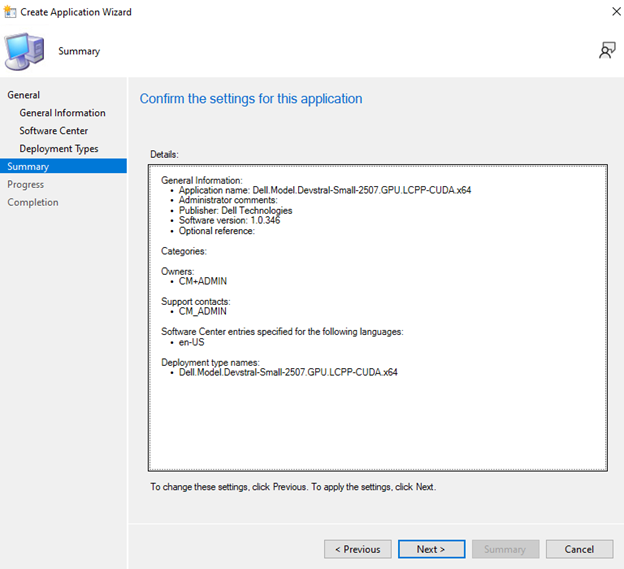Click the Categories label in details
This screenshot has width=624, height=569.
coord(183,251)
